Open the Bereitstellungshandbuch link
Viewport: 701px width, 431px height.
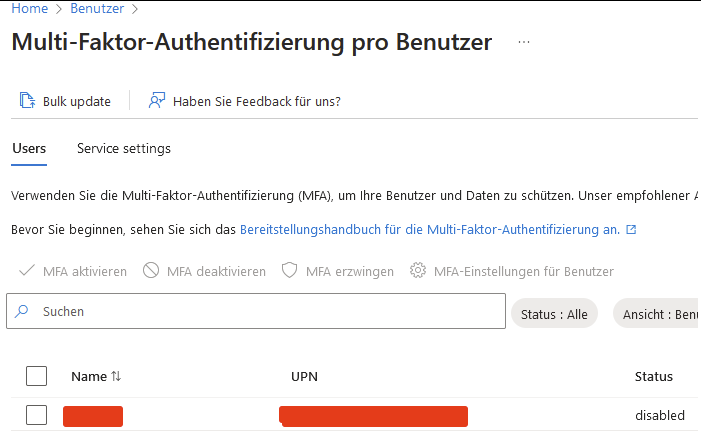[430, 229]
